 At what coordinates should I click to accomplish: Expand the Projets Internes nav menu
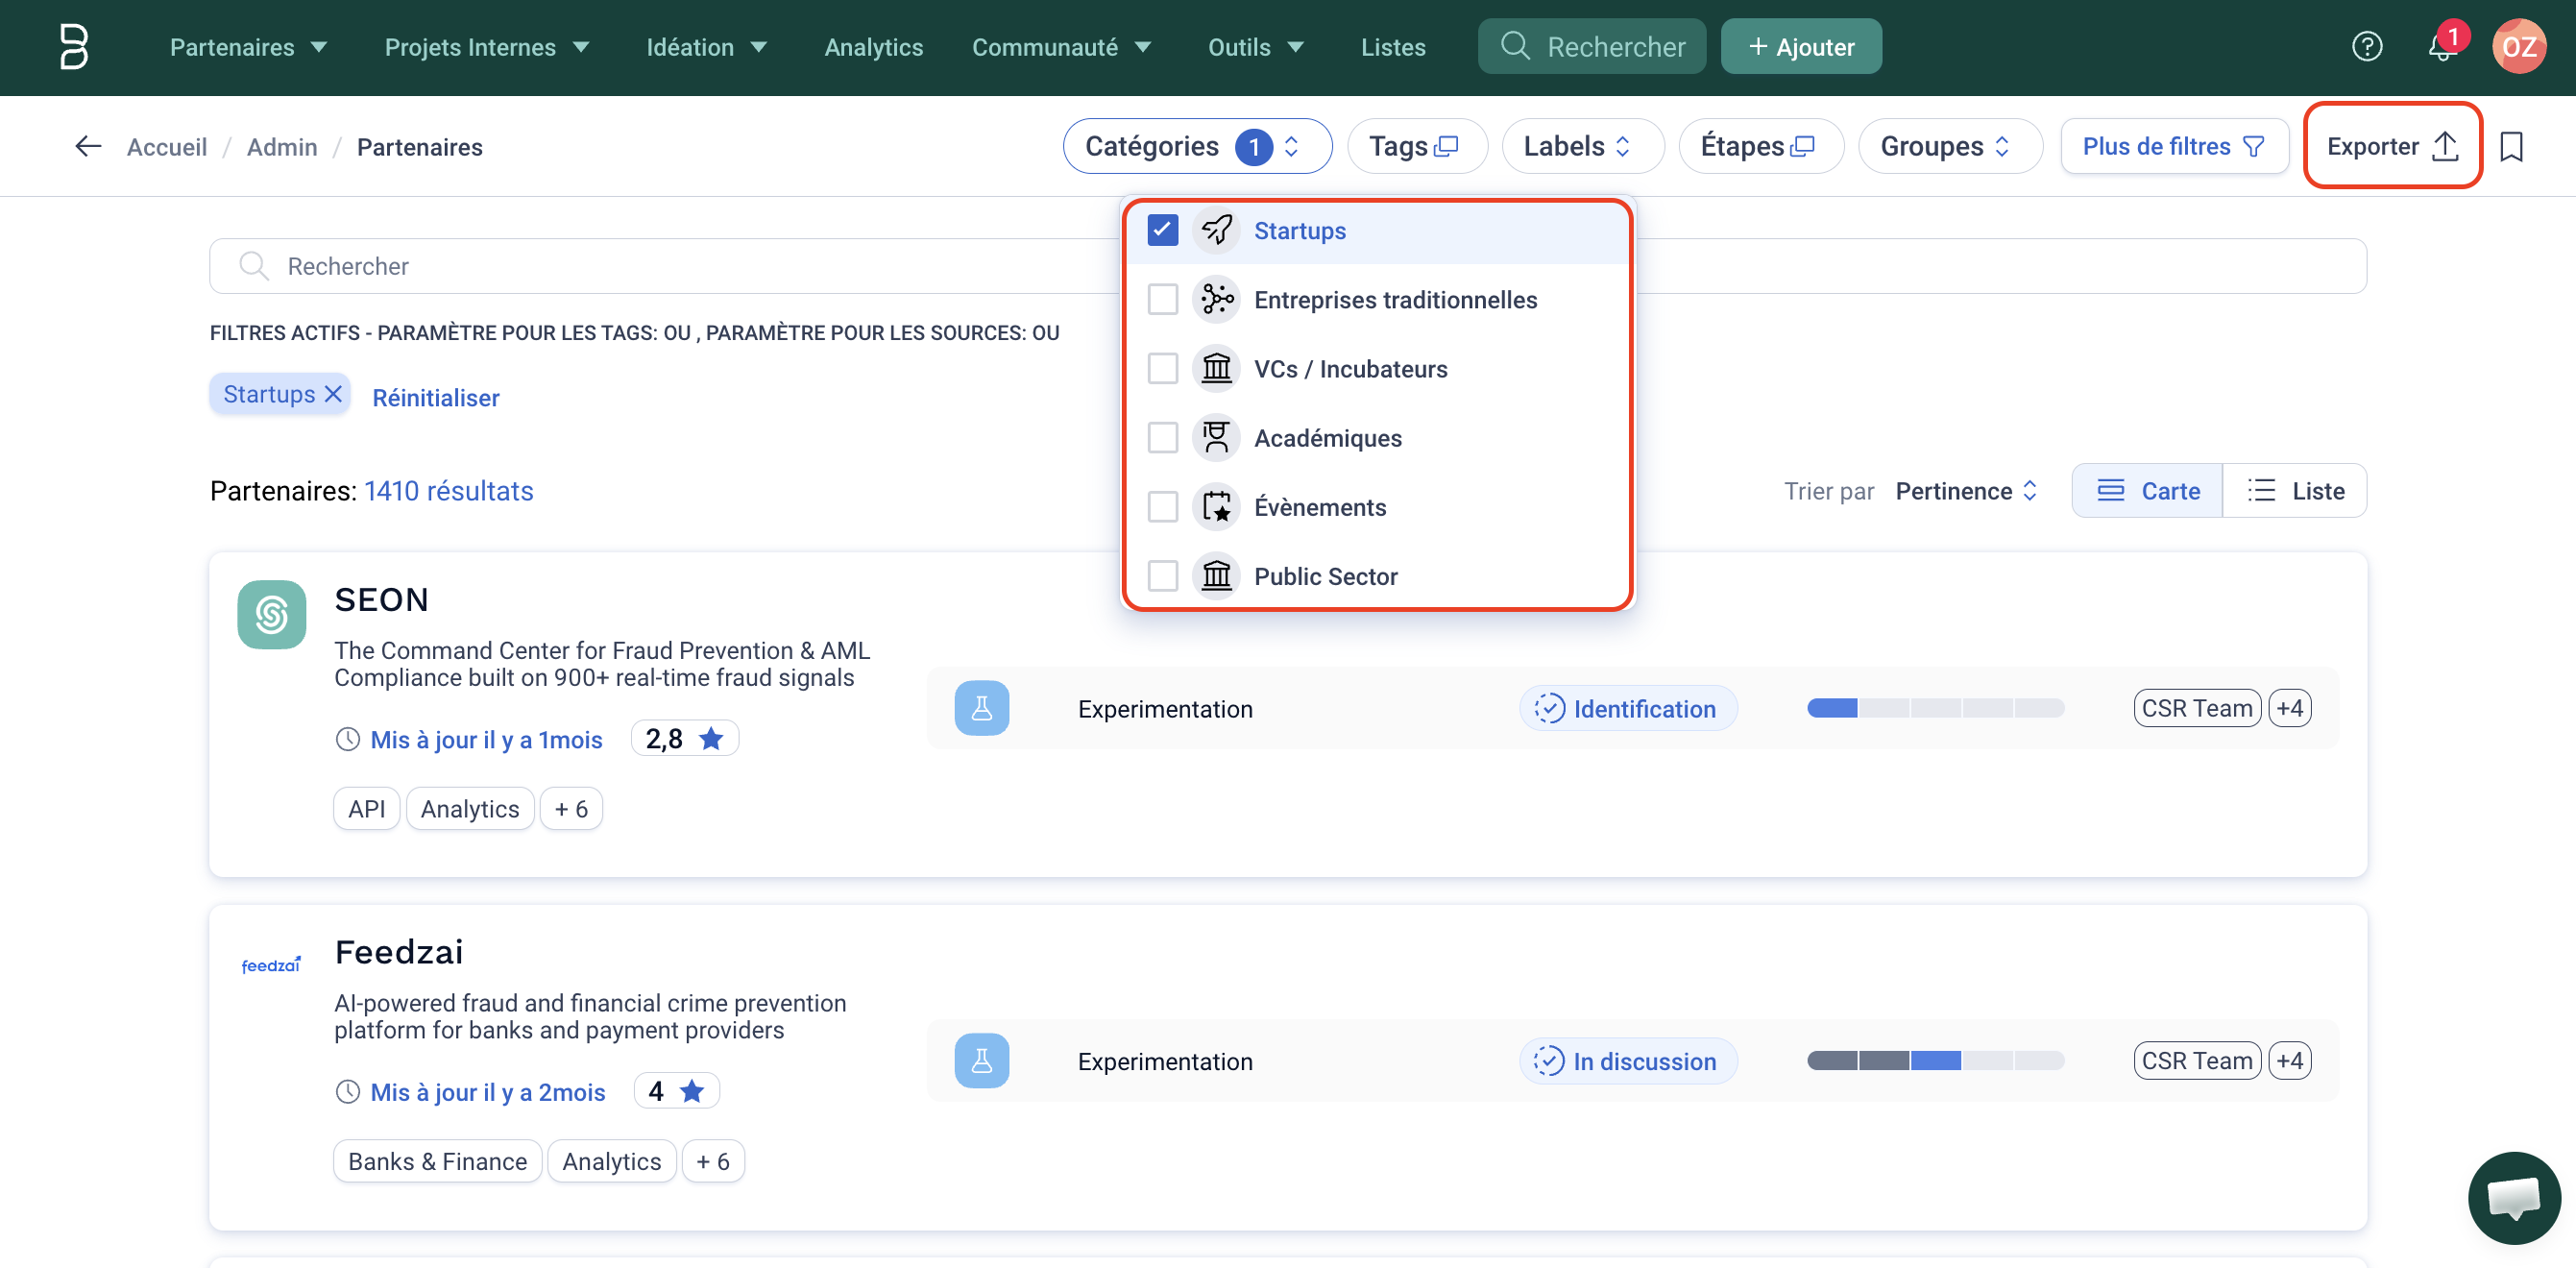pos(487,47)
